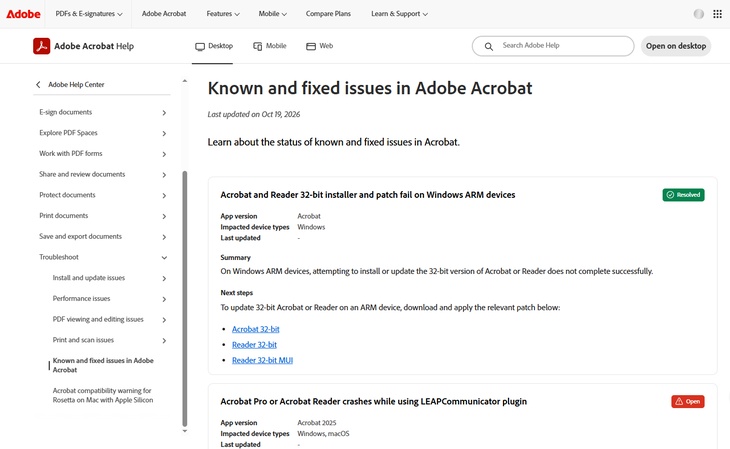Go to Adobe Acrobat in top navigation
This screenshot has width=730, height=449.
point(164,14)
